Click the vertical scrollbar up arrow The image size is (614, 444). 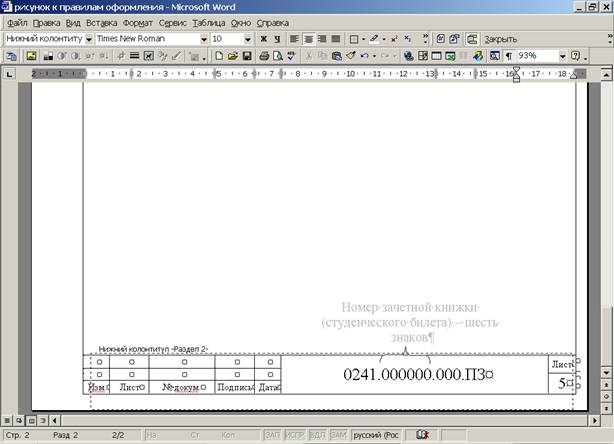click(x=606, y=74)
